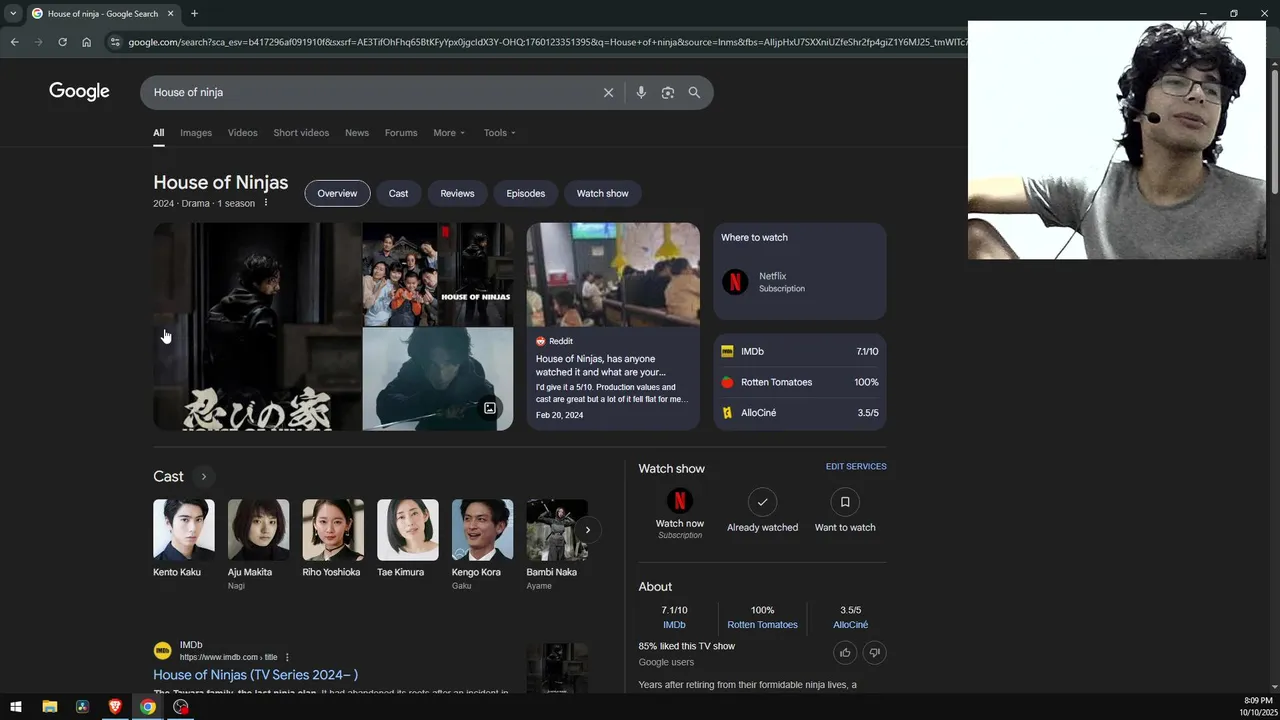The width and height of the screenshot is (1280, 720).
Task: Click Rotten Tomatoes link under About
Action: tap(762, 625)
